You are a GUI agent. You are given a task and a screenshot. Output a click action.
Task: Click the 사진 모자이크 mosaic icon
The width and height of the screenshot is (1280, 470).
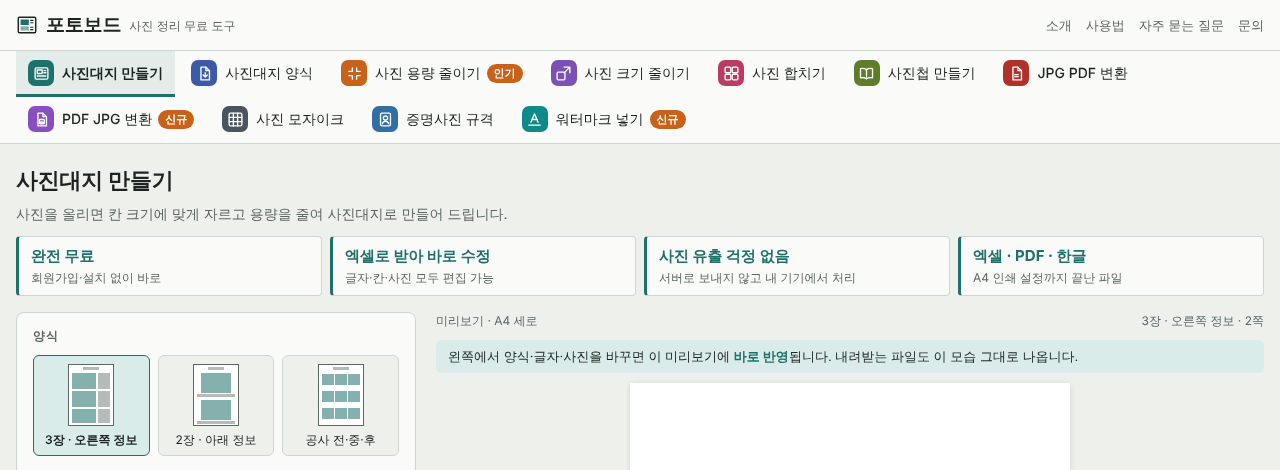[x=235, y=119]
